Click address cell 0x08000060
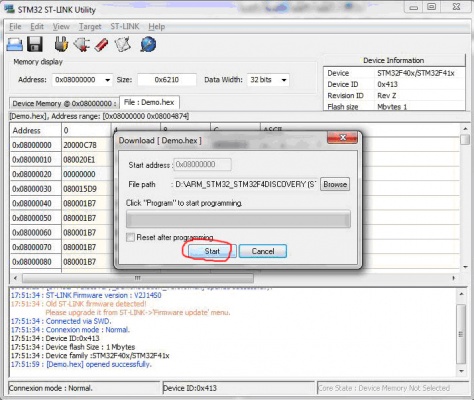474x400 pixels. coord(36,233)
